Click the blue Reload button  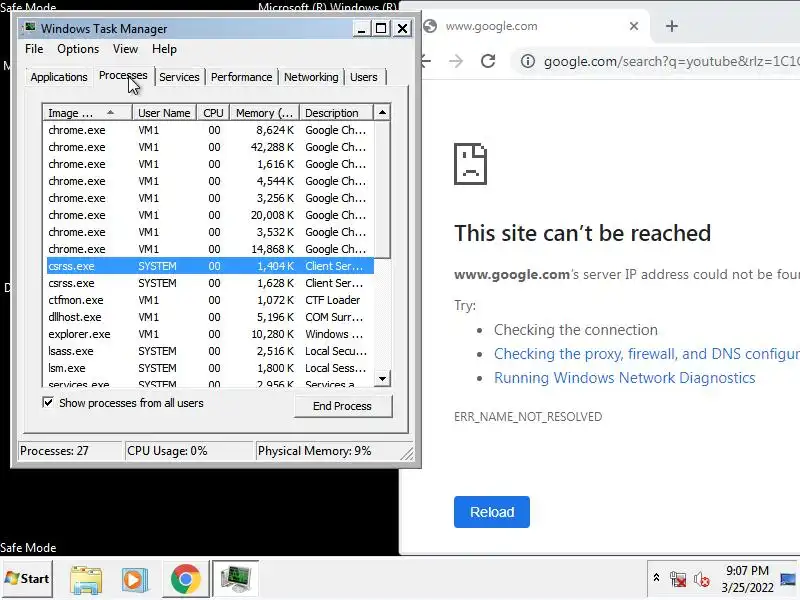492,512
